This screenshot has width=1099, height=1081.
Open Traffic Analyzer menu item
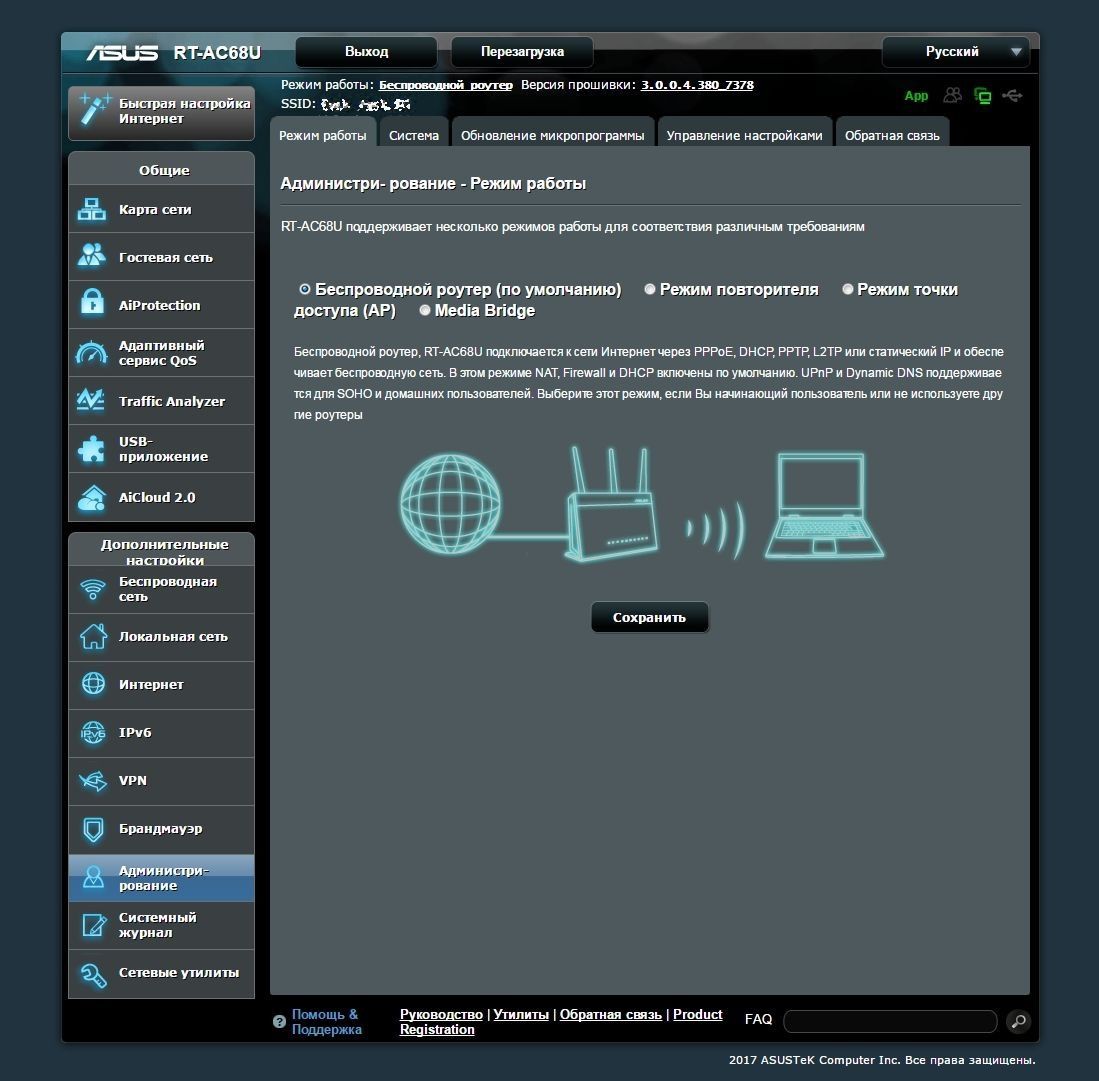tap(161, 400)
